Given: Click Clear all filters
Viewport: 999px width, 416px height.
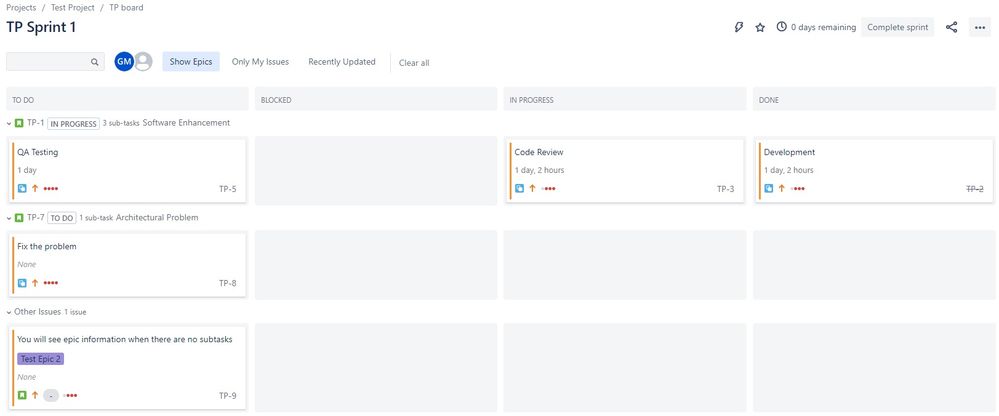Looking at the screenshot, I should (x=414, y=63).
